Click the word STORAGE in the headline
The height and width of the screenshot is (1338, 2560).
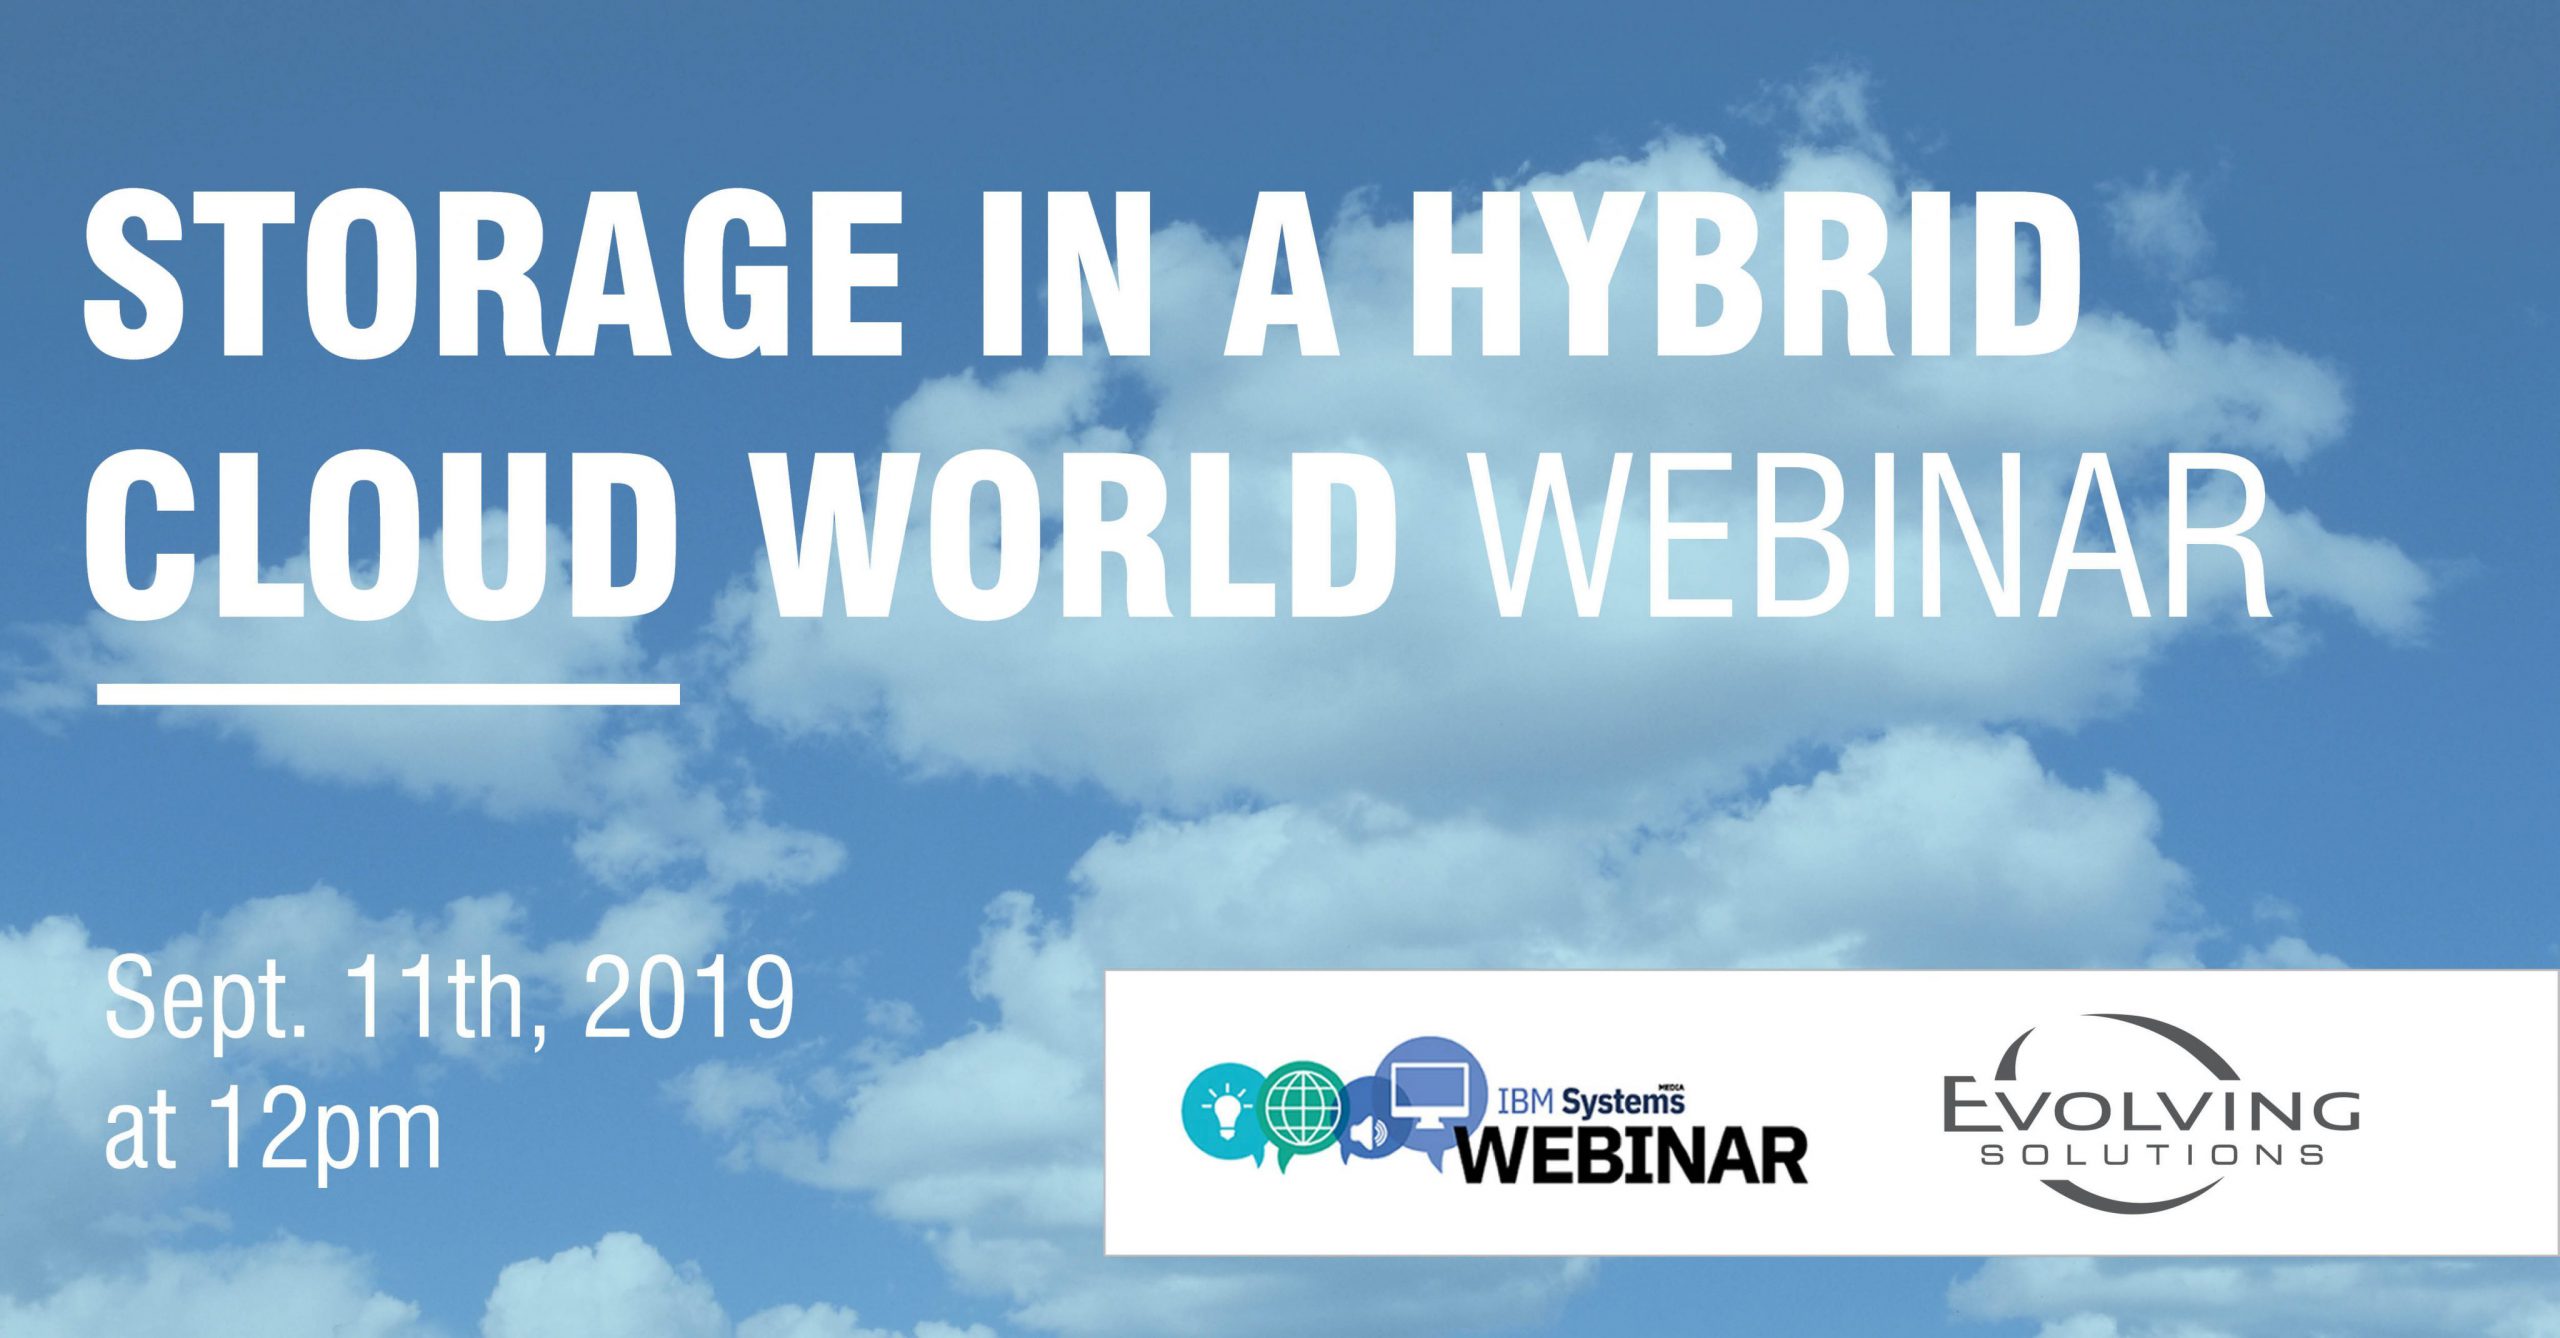click(x=492, y=272)
